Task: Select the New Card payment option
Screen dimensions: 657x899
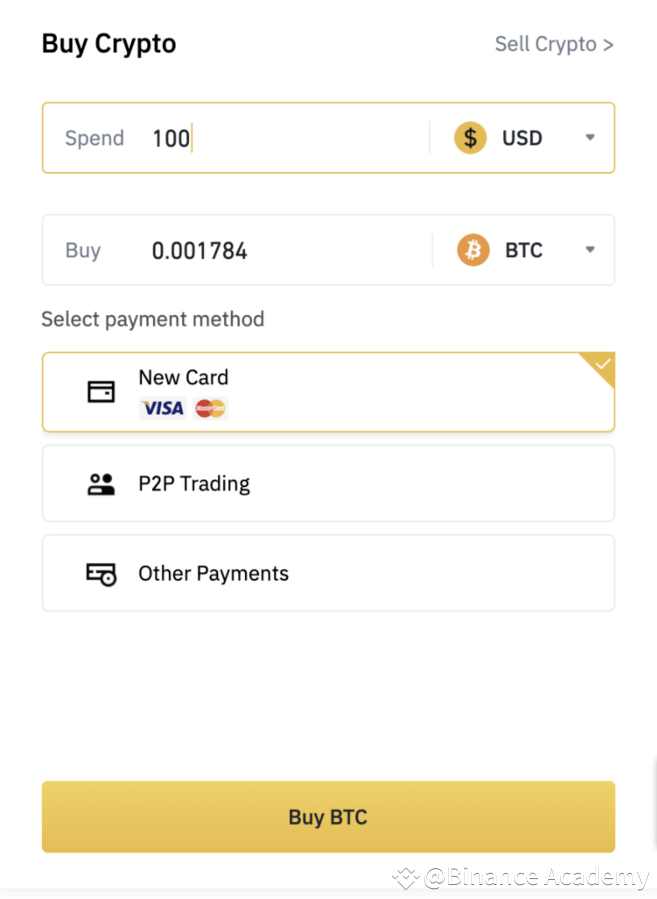Action: click(328, 392)
